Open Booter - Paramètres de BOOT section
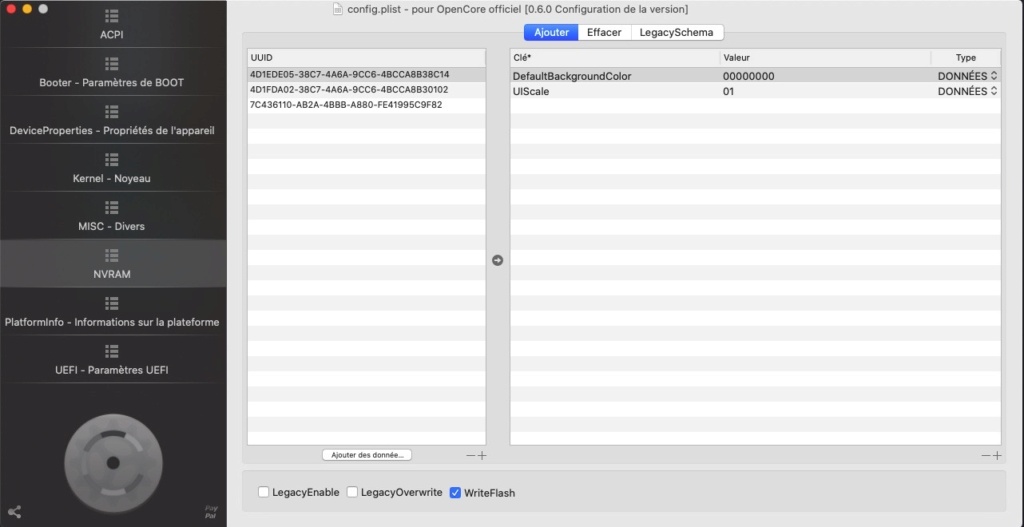 point(112,72)
